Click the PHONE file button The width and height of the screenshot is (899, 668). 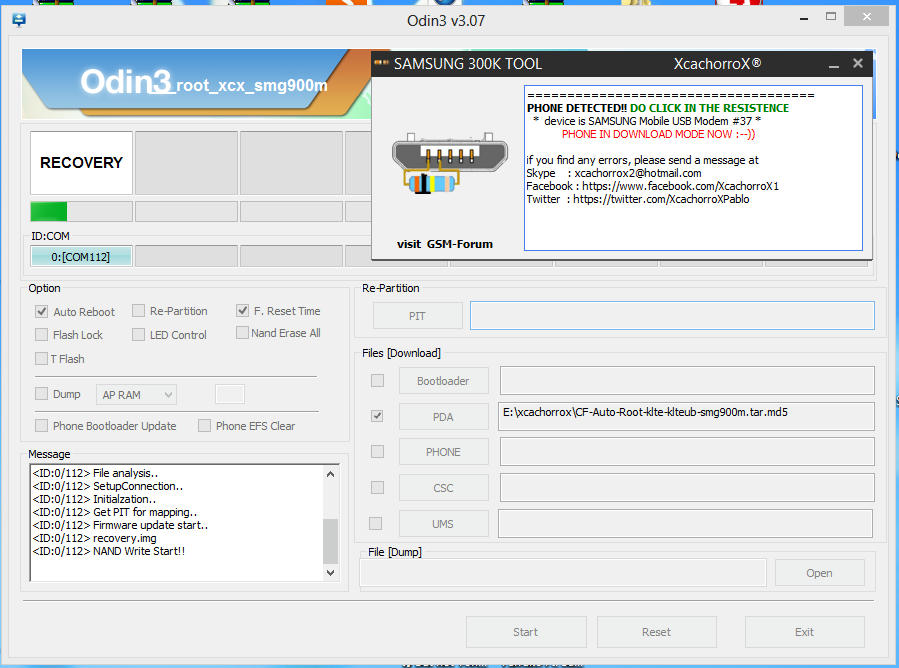(x=444, y=452)
